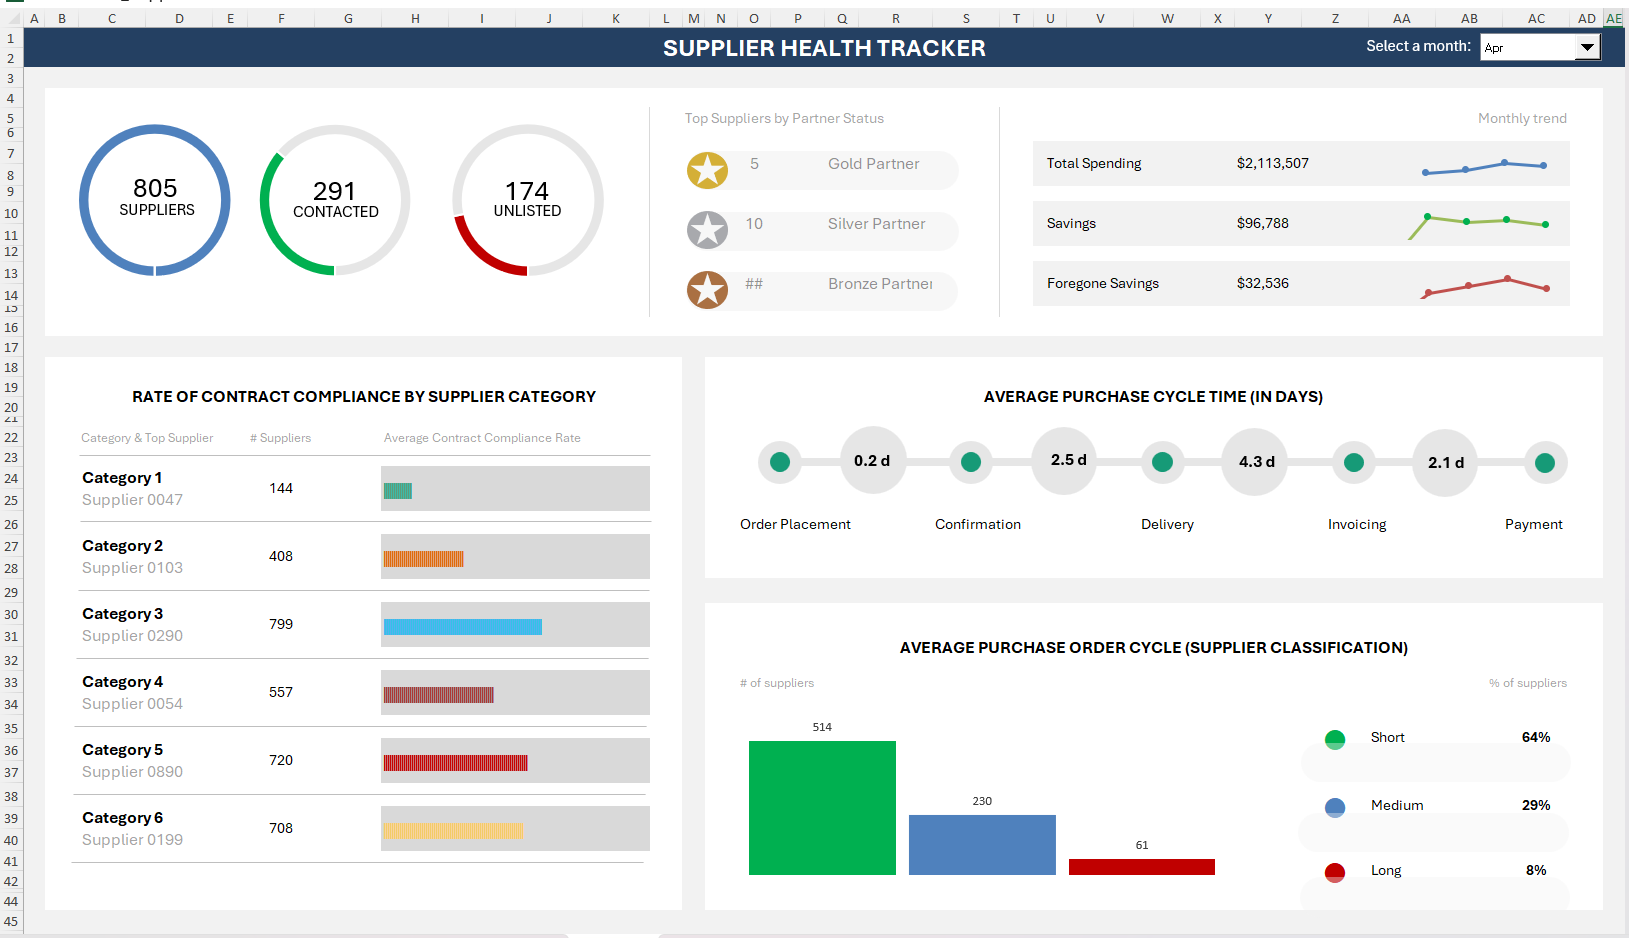Click the '$2,113,507' spending value
This screenshot has width=1629, height=938.
pyautogui.click(x=1273, y=163)
